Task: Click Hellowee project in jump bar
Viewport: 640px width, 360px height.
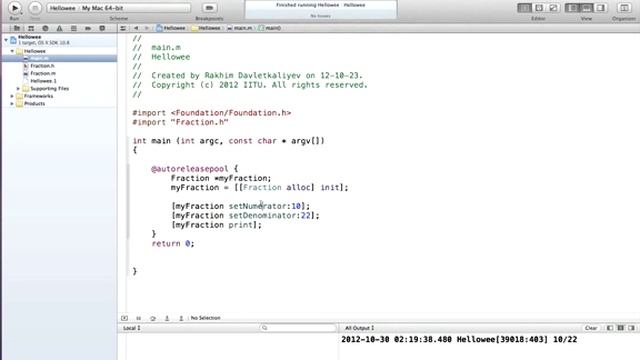Action: click(171, 28)
